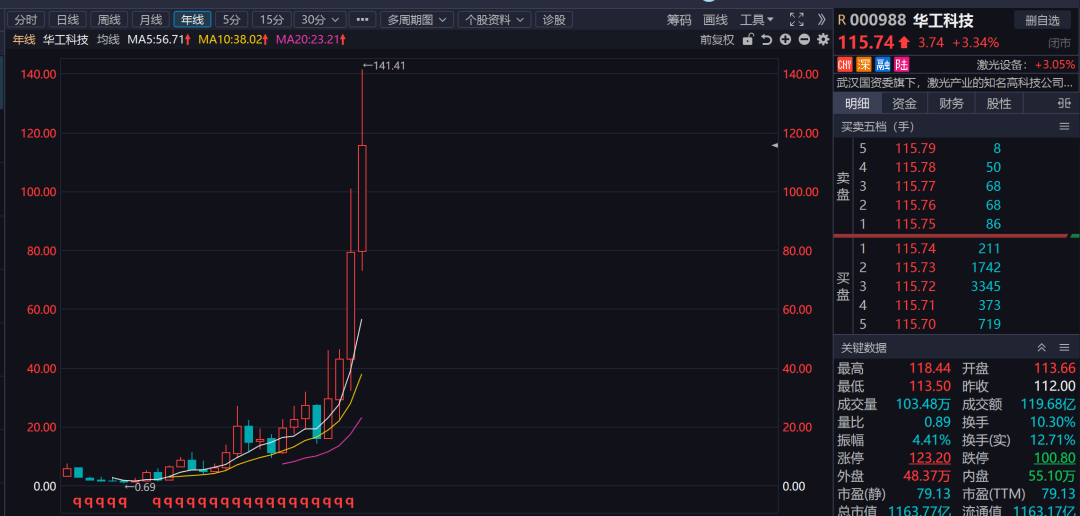Click the lock icon beside 前复权

pyautogui.click(x=746, y=40)
